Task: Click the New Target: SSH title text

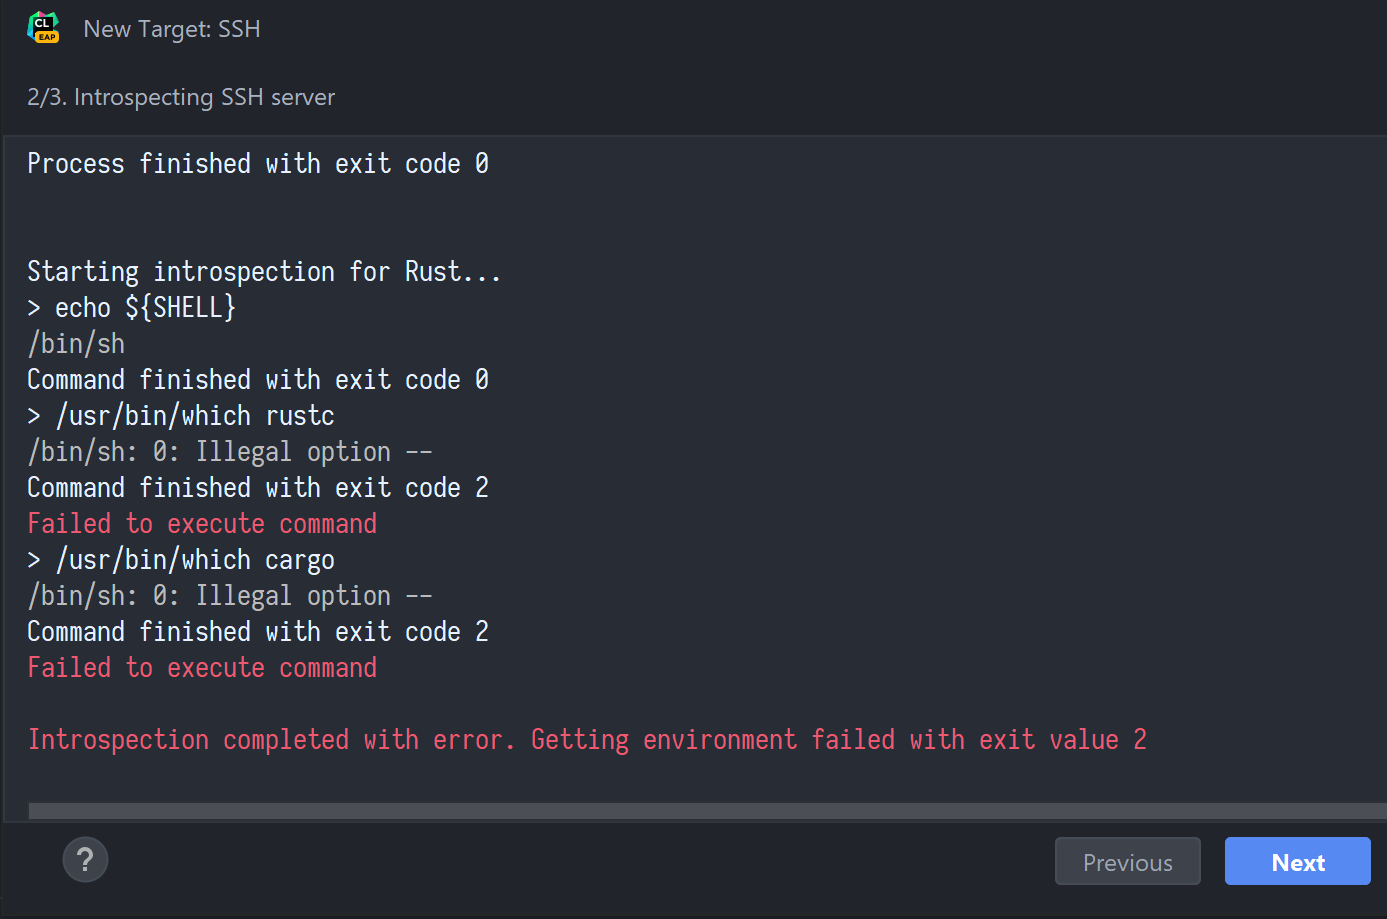Action: coord(172,29)
